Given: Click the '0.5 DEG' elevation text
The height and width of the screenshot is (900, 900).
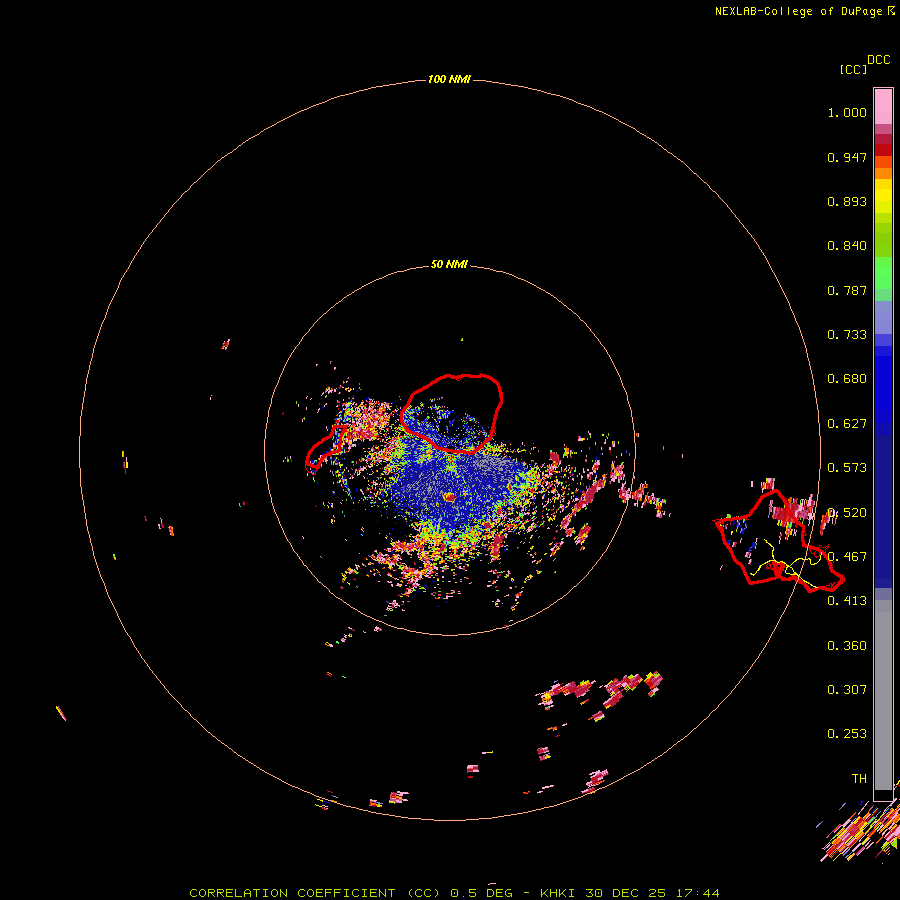Looking at the screenshot, I should click(x=481, y=893).
